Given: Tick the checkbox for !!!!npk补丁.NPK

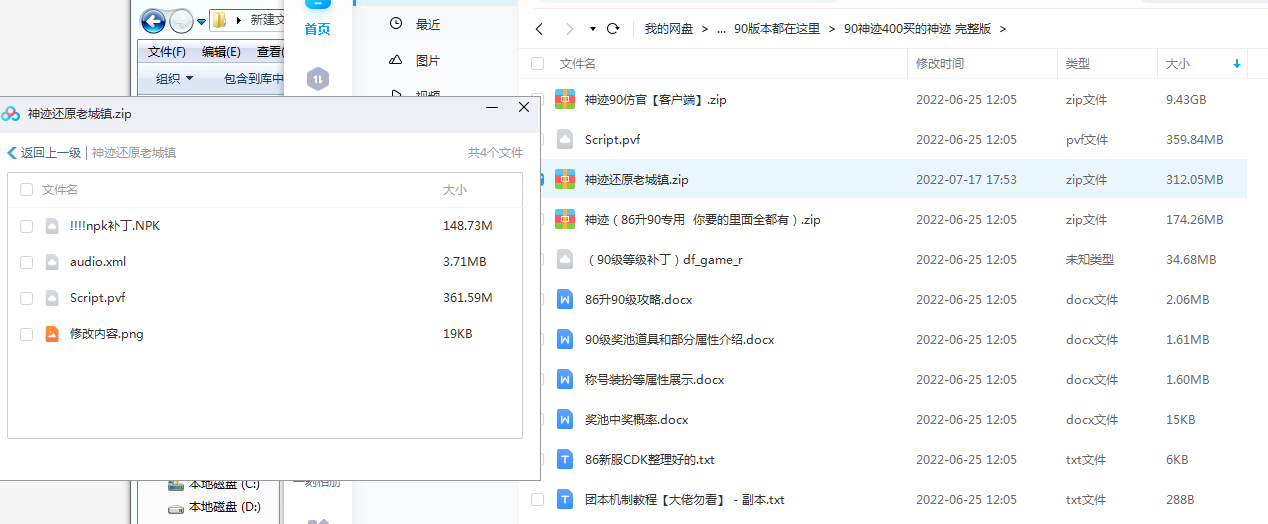Looking at the screenshot, I should pos(27,226).
